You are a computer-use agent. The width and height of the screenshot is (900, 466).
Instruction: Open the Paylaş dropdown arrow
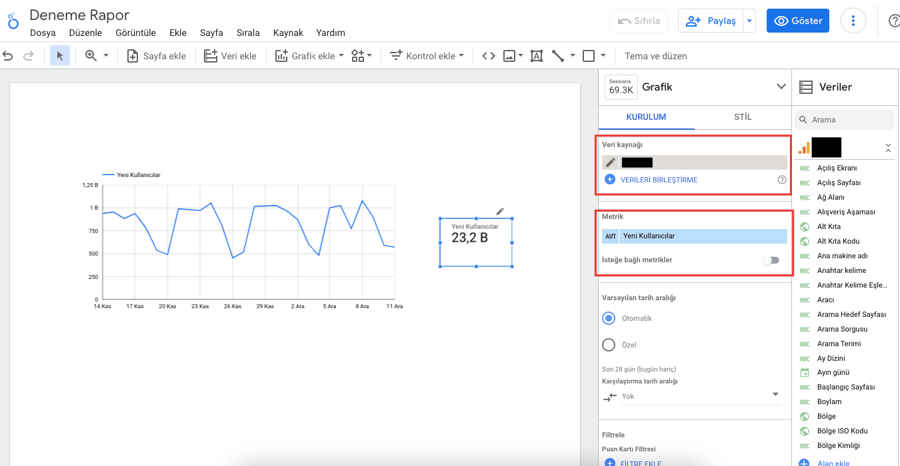[x=750, y=21]
